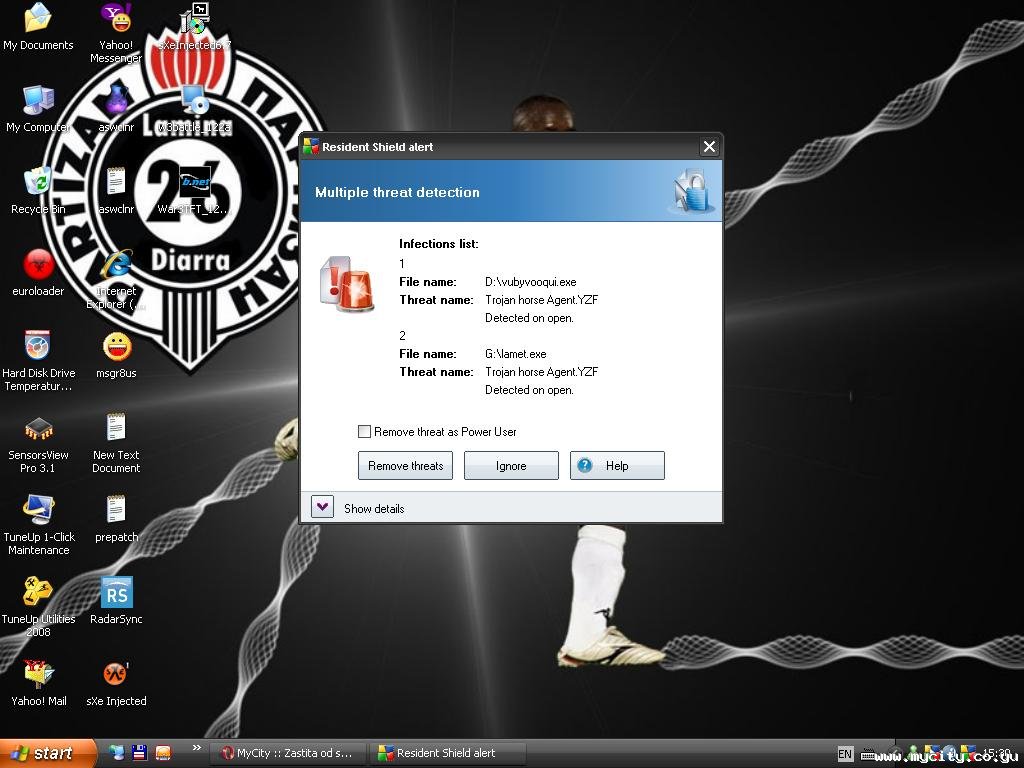Image resolution: width=1024 pixels, height=768 pixels.
Task: Open sXeInjected6.7 installer icon
Action: click(194, 26)
